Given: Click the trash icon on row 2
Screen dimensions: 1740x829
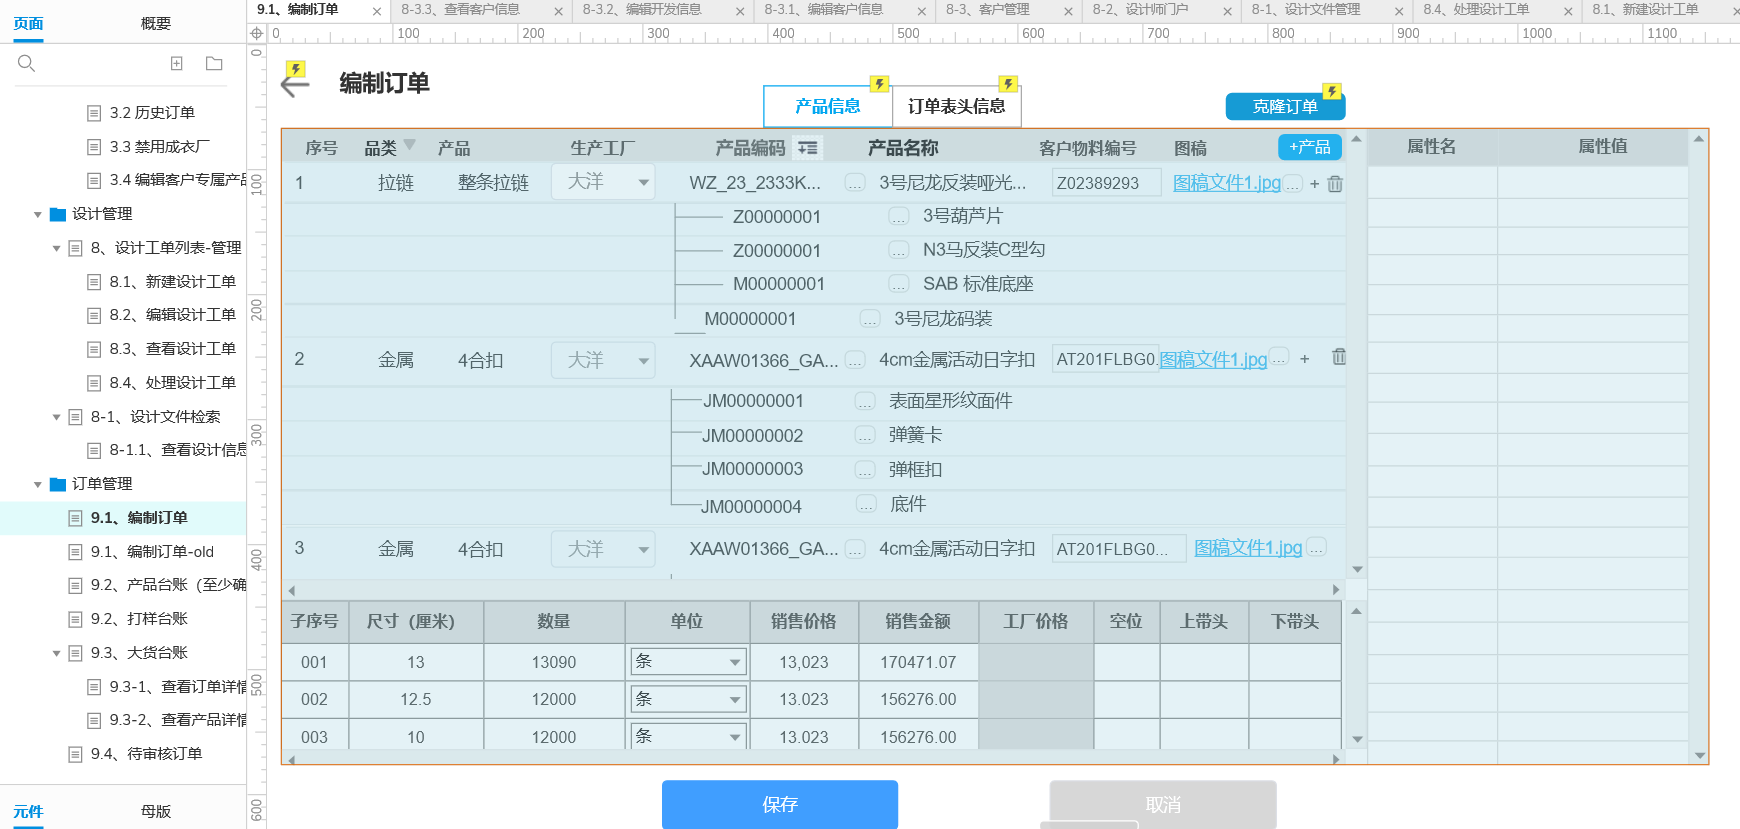Looking at the screenshot, I should tap(1339, 357).
